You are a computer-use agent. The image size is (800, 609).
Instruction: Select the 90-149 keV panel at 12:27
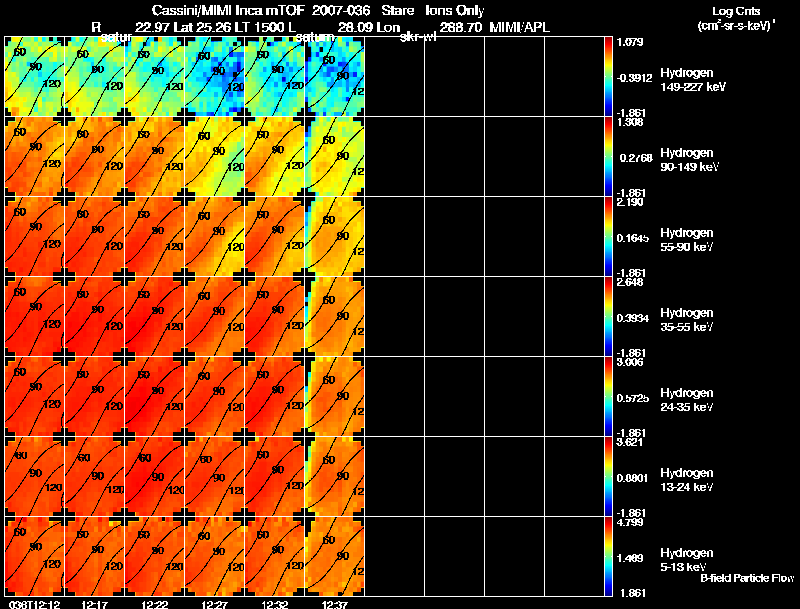(x=215, y=157)
